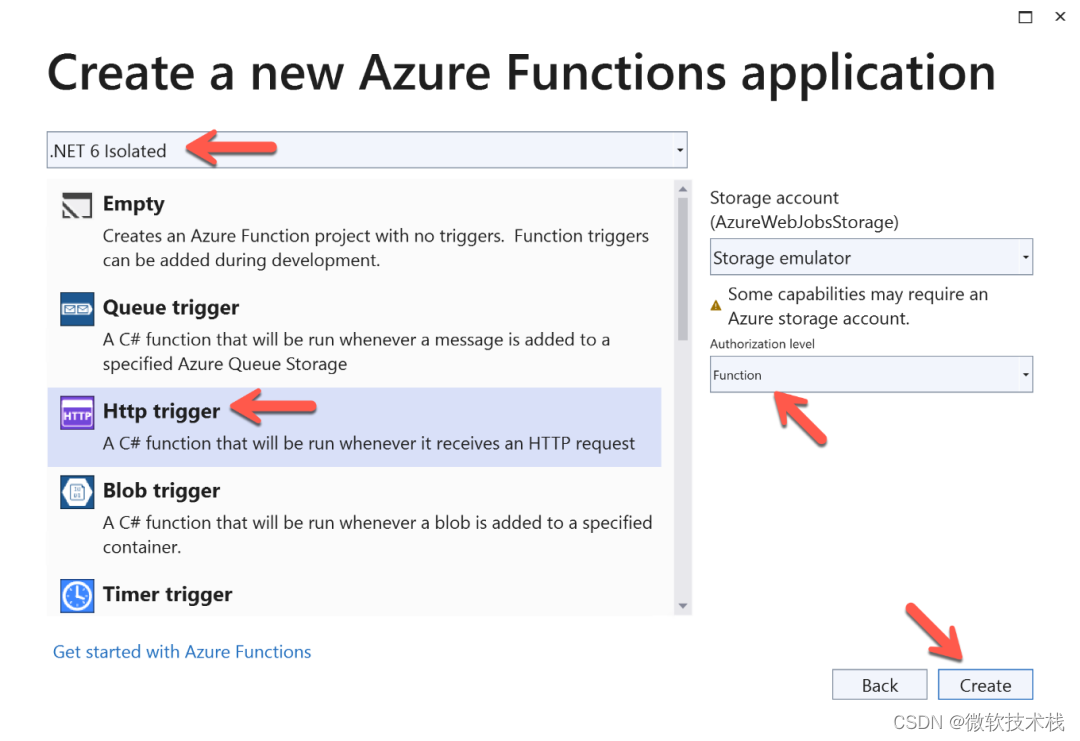This screenshot has height=741, width=1080.
Task: Click the scrollbar down arrow
Action: click(681, 604)
